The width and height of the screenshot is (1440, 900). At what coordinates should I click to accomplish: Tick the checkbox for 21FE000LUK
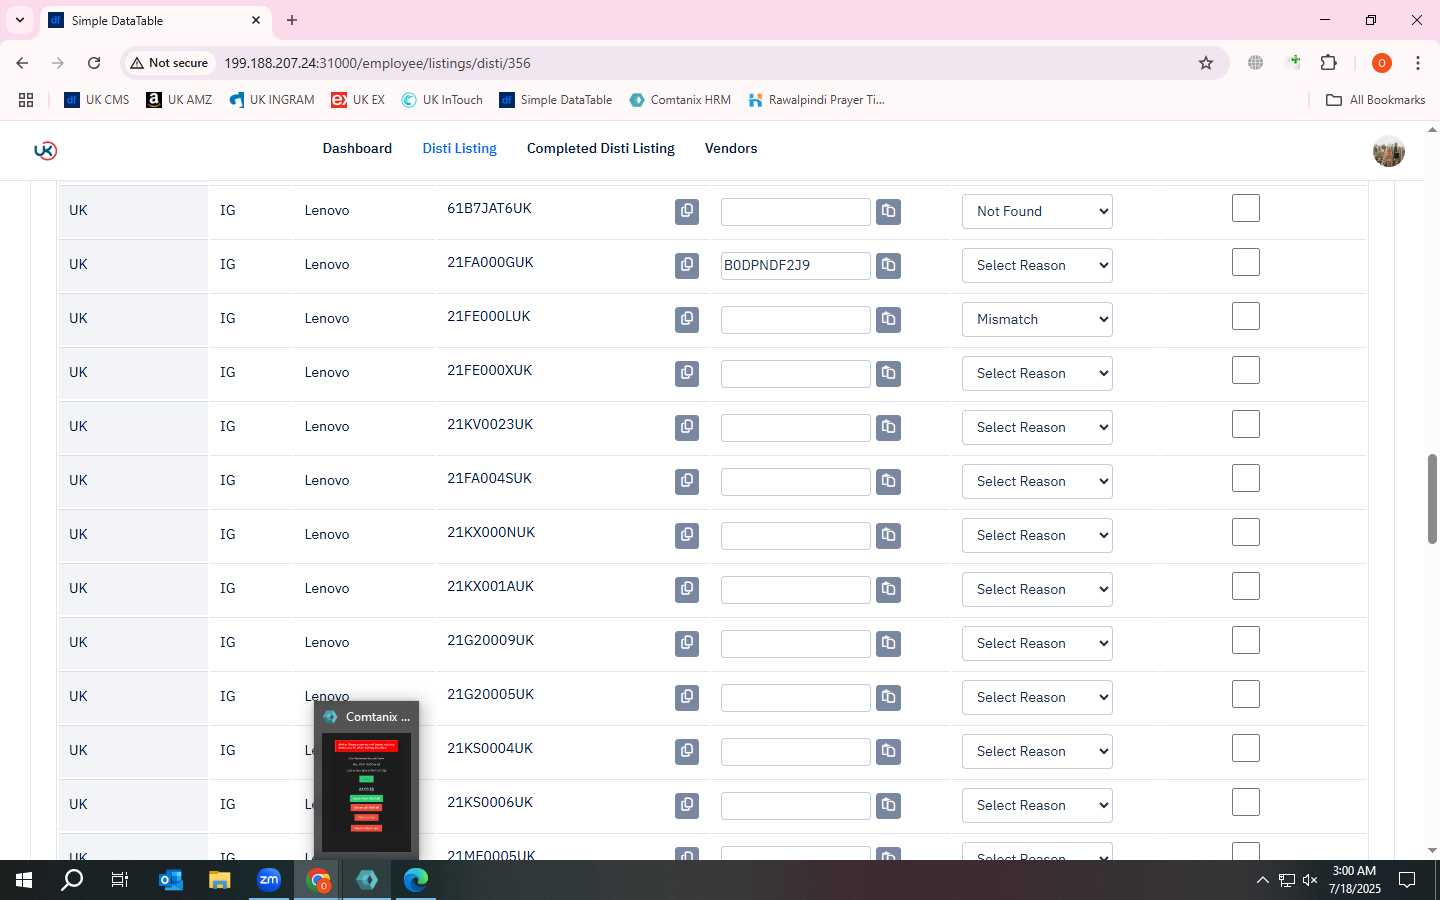click(1246, 316)
